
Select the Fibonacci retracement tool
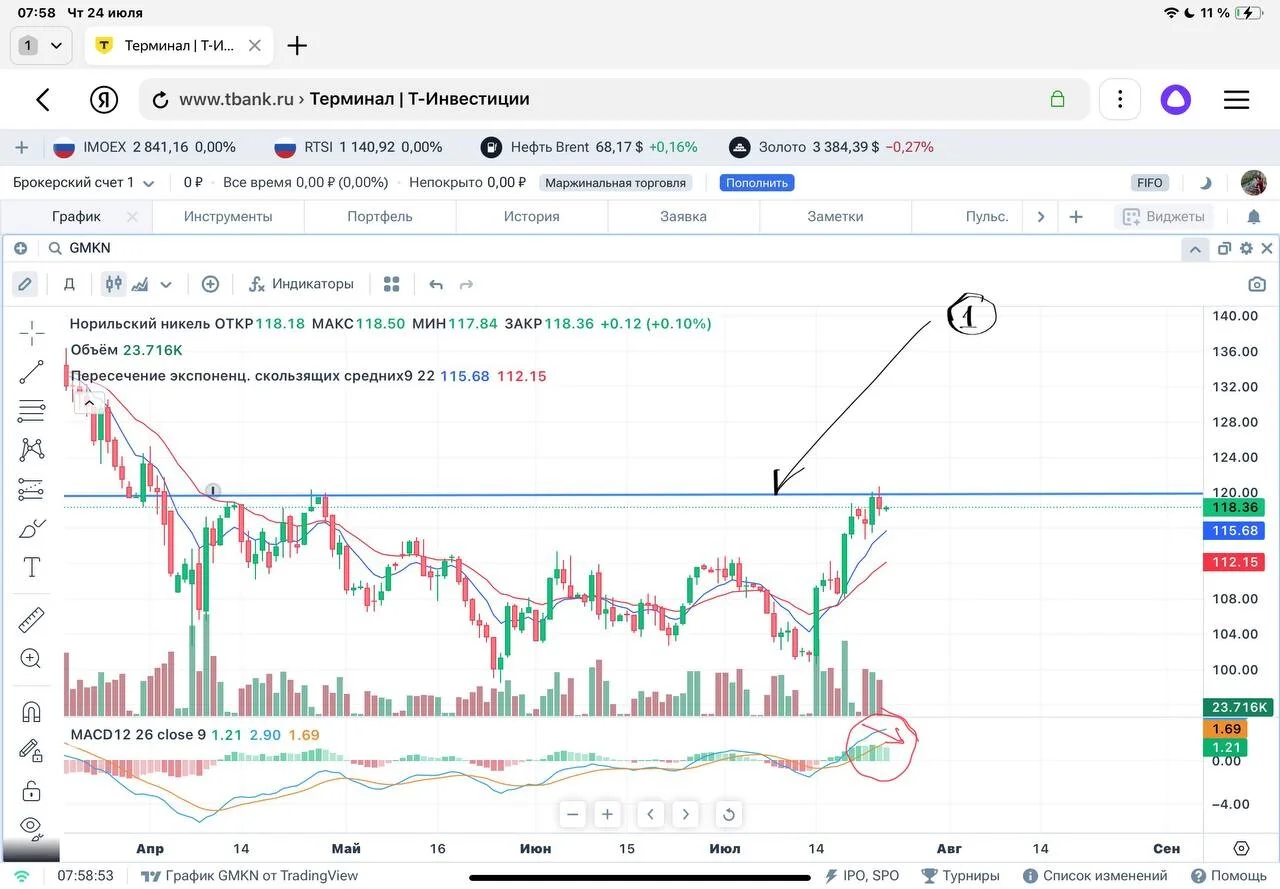point(32,410)
